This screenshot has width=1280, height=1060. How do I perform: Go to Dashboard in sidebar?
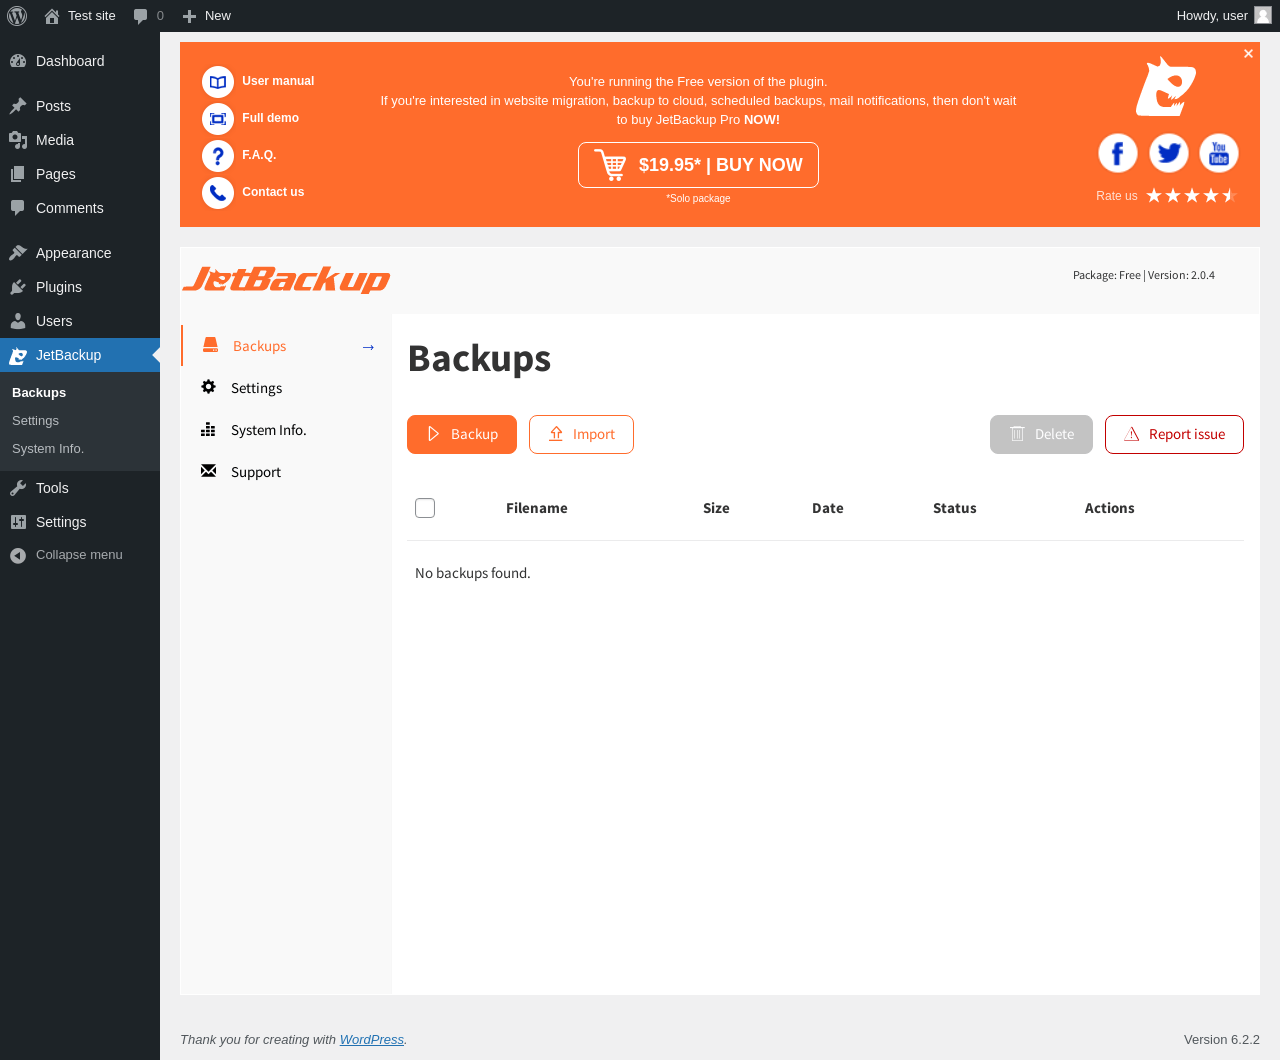click(x=80, y=61)
